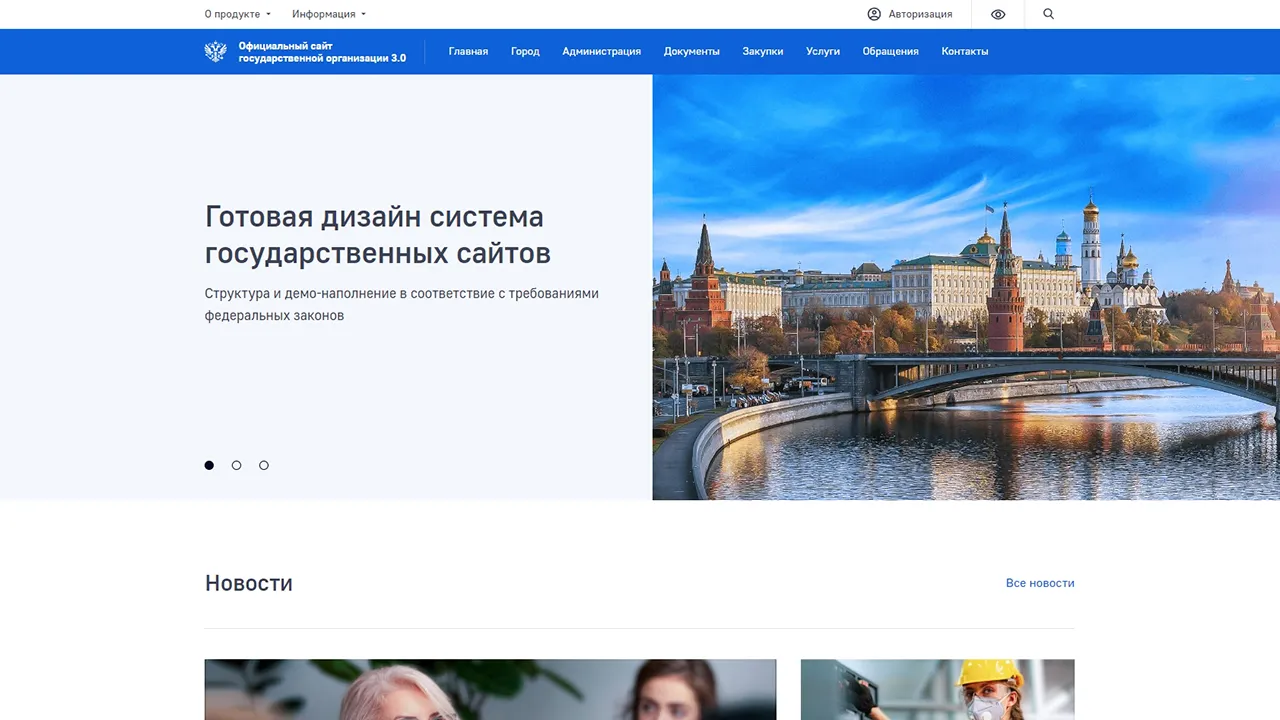
Task: Expand the Информация dropdown
Action: click(329, 14)
